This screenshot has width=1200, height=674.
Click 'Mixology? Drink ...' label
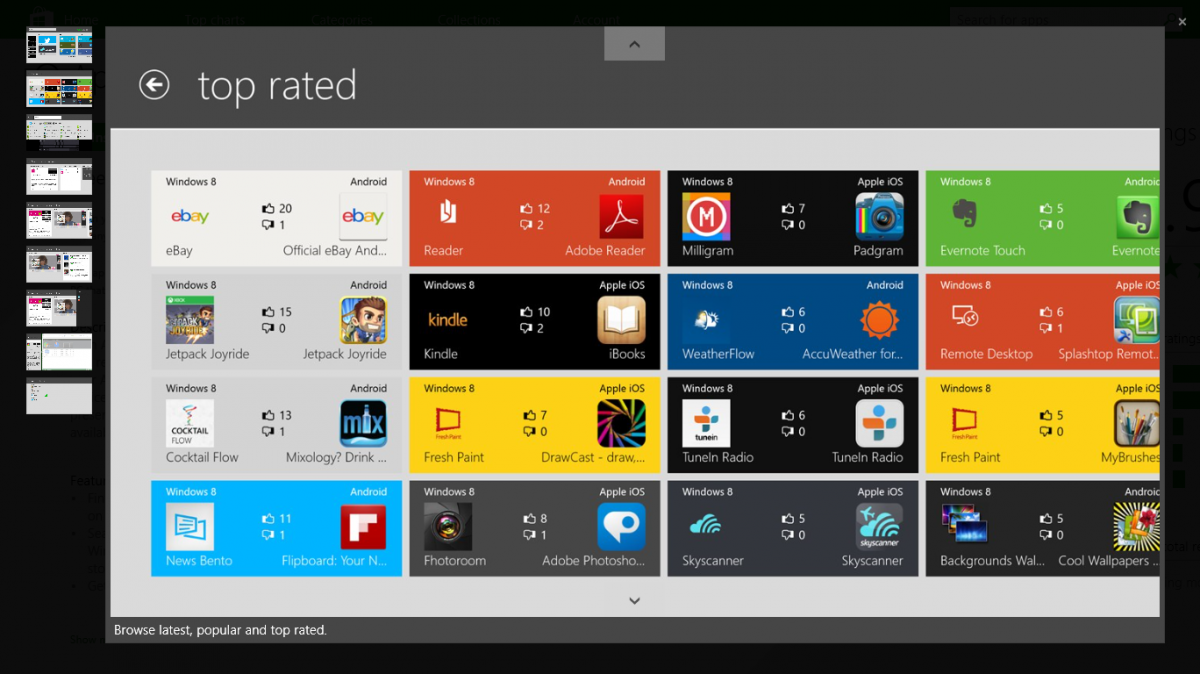click(x=336, y=457)
